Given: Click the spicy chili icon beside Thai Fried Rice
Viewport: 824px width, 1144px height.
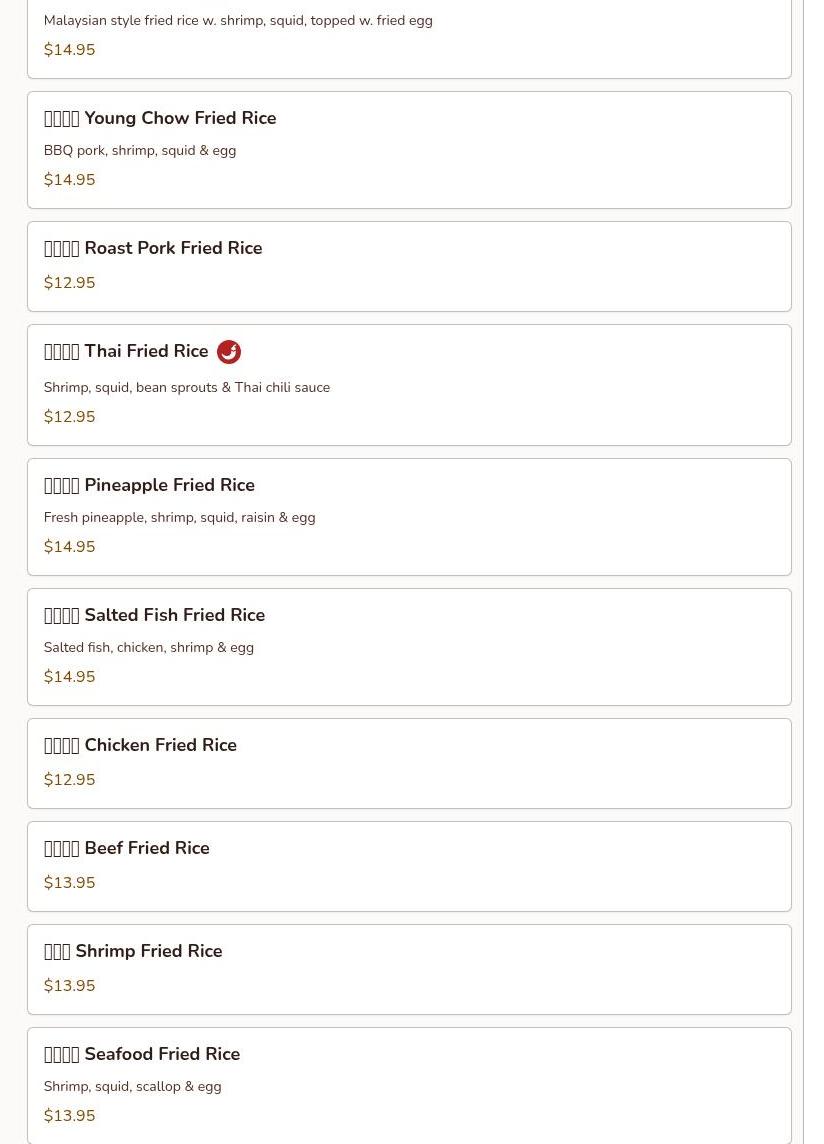Looking at the screenshot, I should coord(229,352).
